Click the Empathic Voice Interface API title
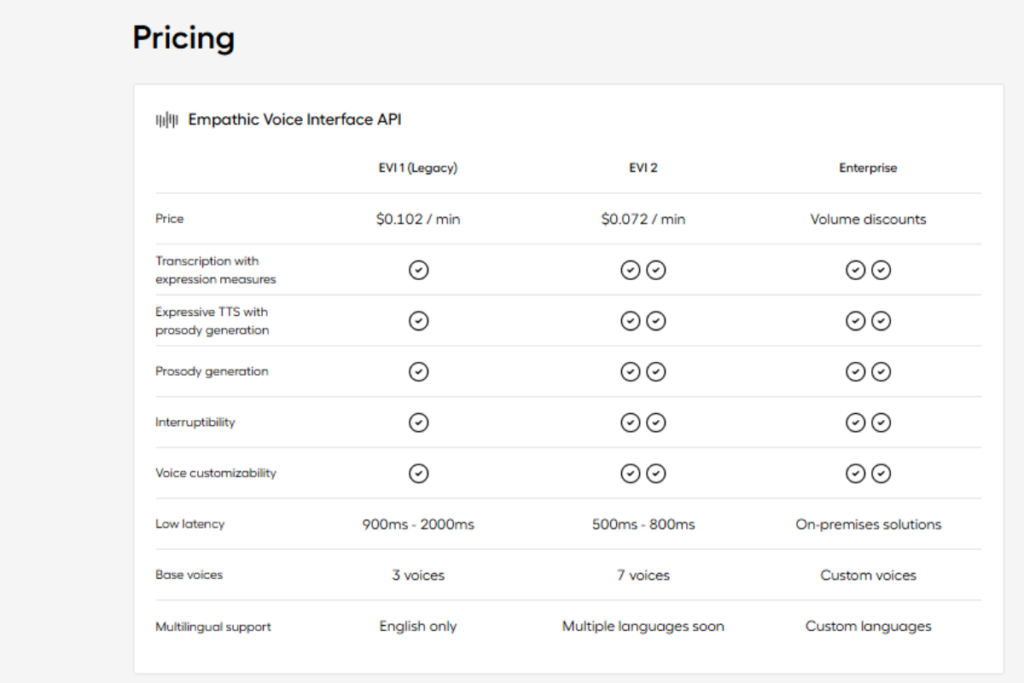This screenshot has height=683, width=1024. pos(295,119)
